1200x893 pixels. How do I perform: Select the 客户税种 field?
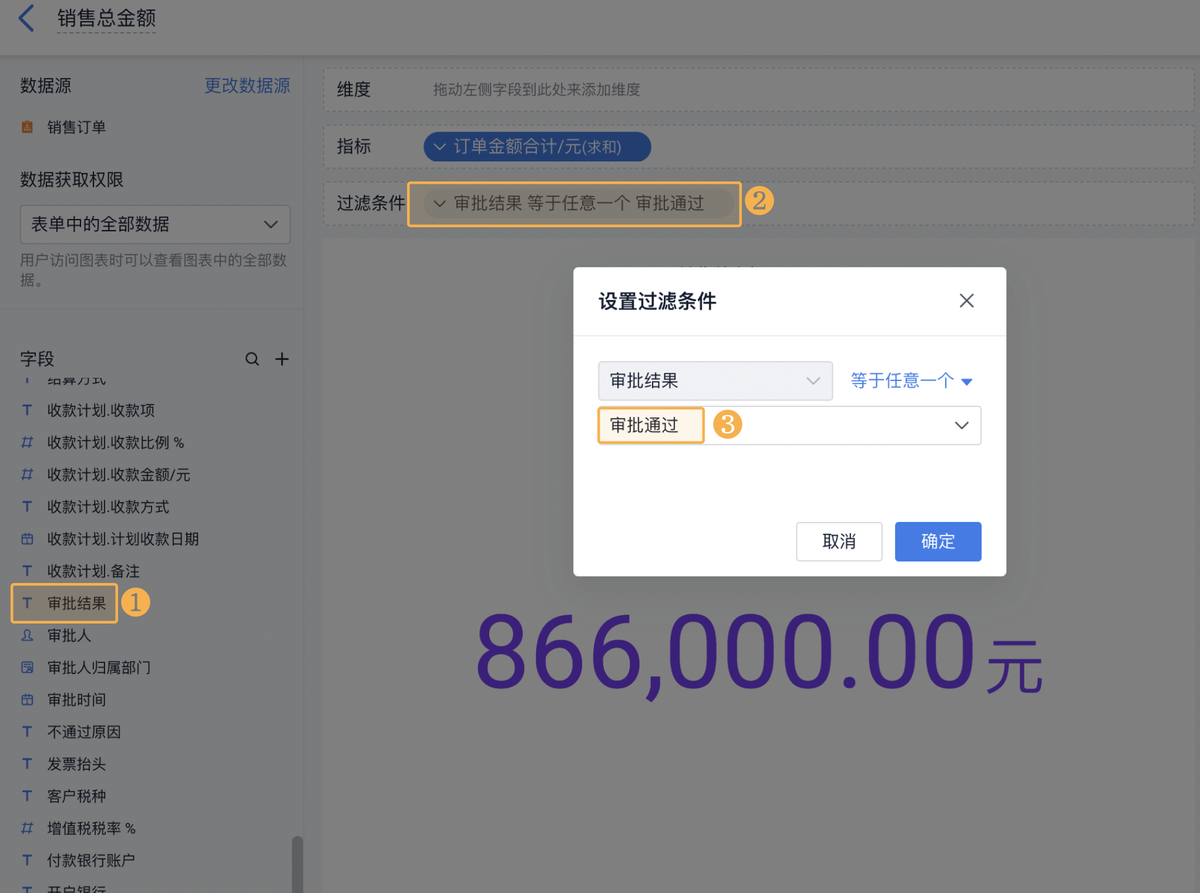(x=76, y=796)
